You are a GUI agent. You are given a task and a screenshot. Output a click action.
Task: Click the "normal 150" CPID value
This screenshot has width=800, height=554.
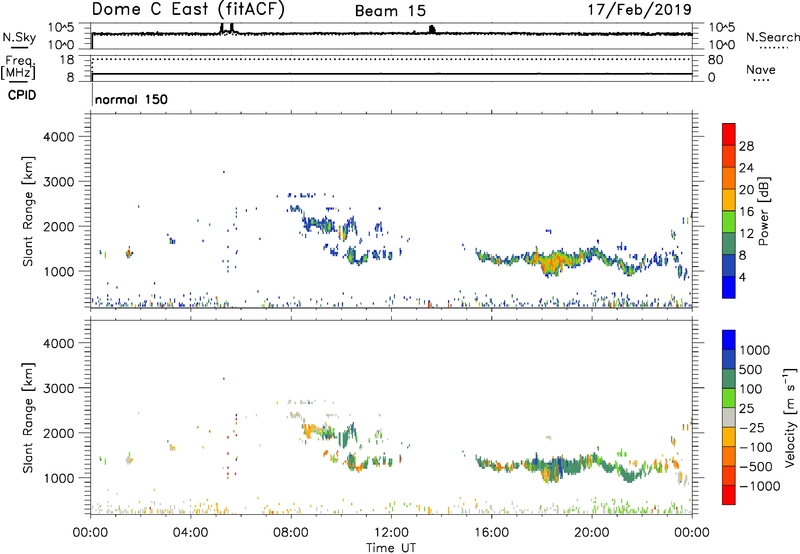131,99
